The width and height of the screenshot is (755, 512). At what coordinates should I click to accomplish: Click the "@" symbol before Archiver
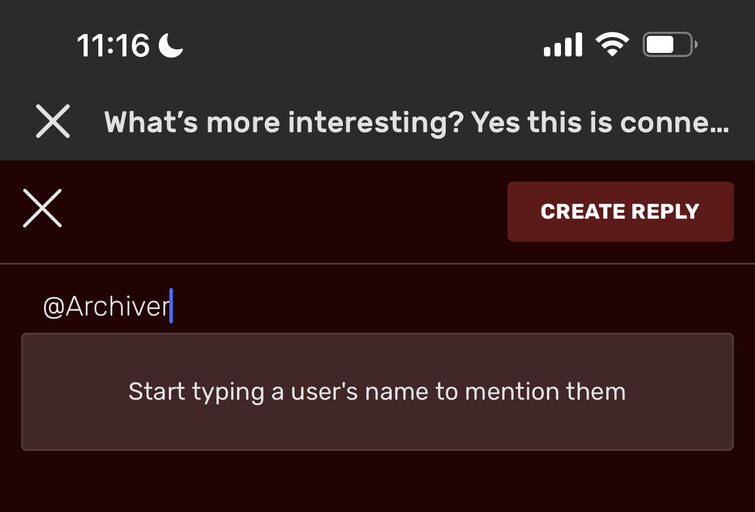pos(53,307)
